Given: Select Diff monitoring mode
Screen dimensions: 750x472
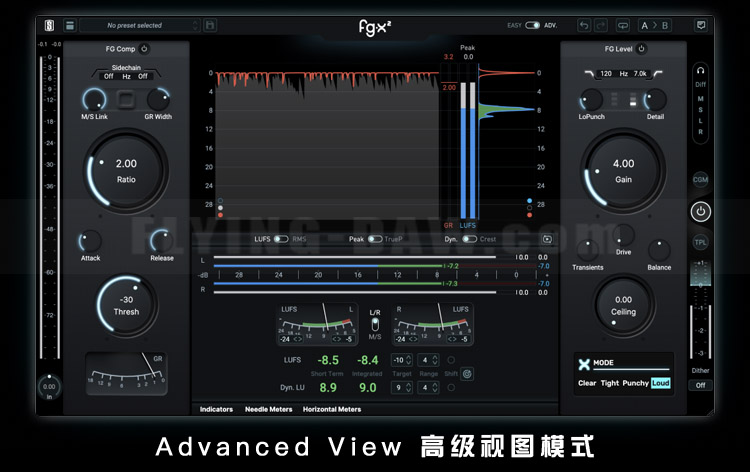Looking at the screenshot, I should (x=700, y=84).
